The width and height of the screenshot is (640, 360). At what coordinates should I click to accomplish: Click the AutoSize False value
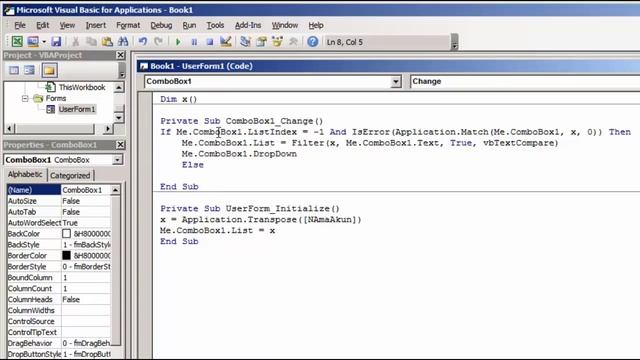[x=86, y=201]
